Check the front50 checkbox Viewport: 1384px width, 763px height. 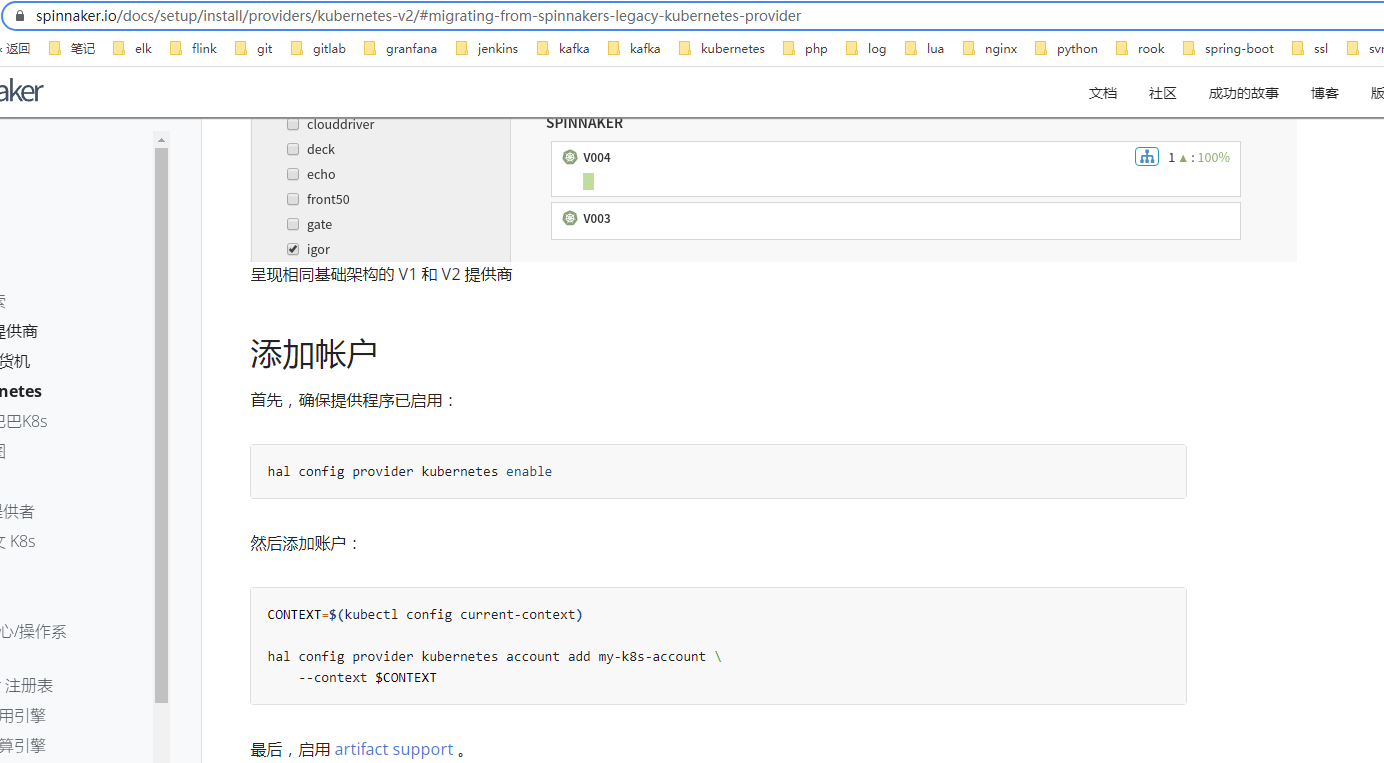pyautogui.click(x=293, y=199)
